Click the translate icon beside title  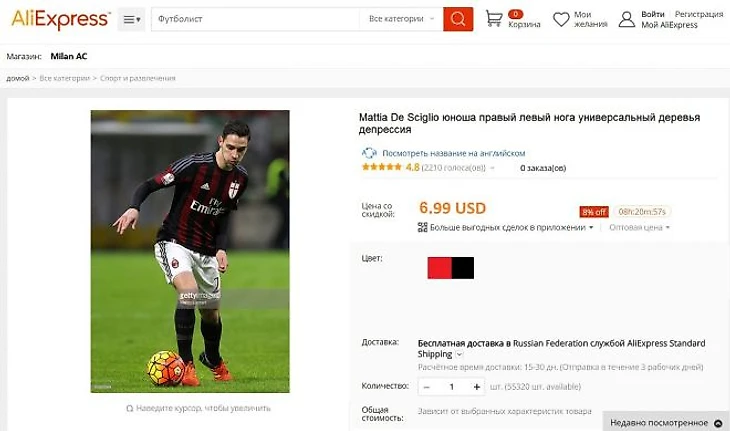[369, 153]
